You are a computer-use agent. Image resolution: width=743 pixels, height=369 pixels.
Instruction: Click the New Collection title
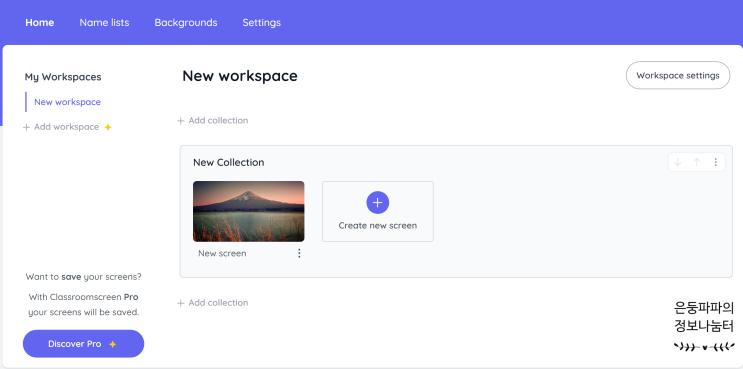click(228, 162)
